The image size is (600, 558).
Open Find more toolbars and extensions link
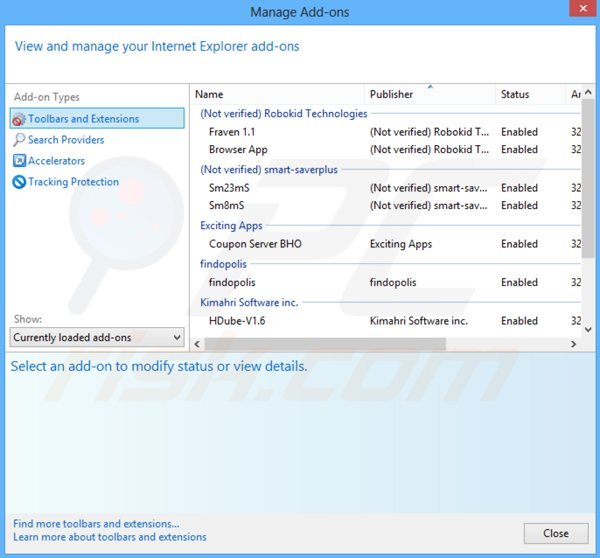coord(96,524)
